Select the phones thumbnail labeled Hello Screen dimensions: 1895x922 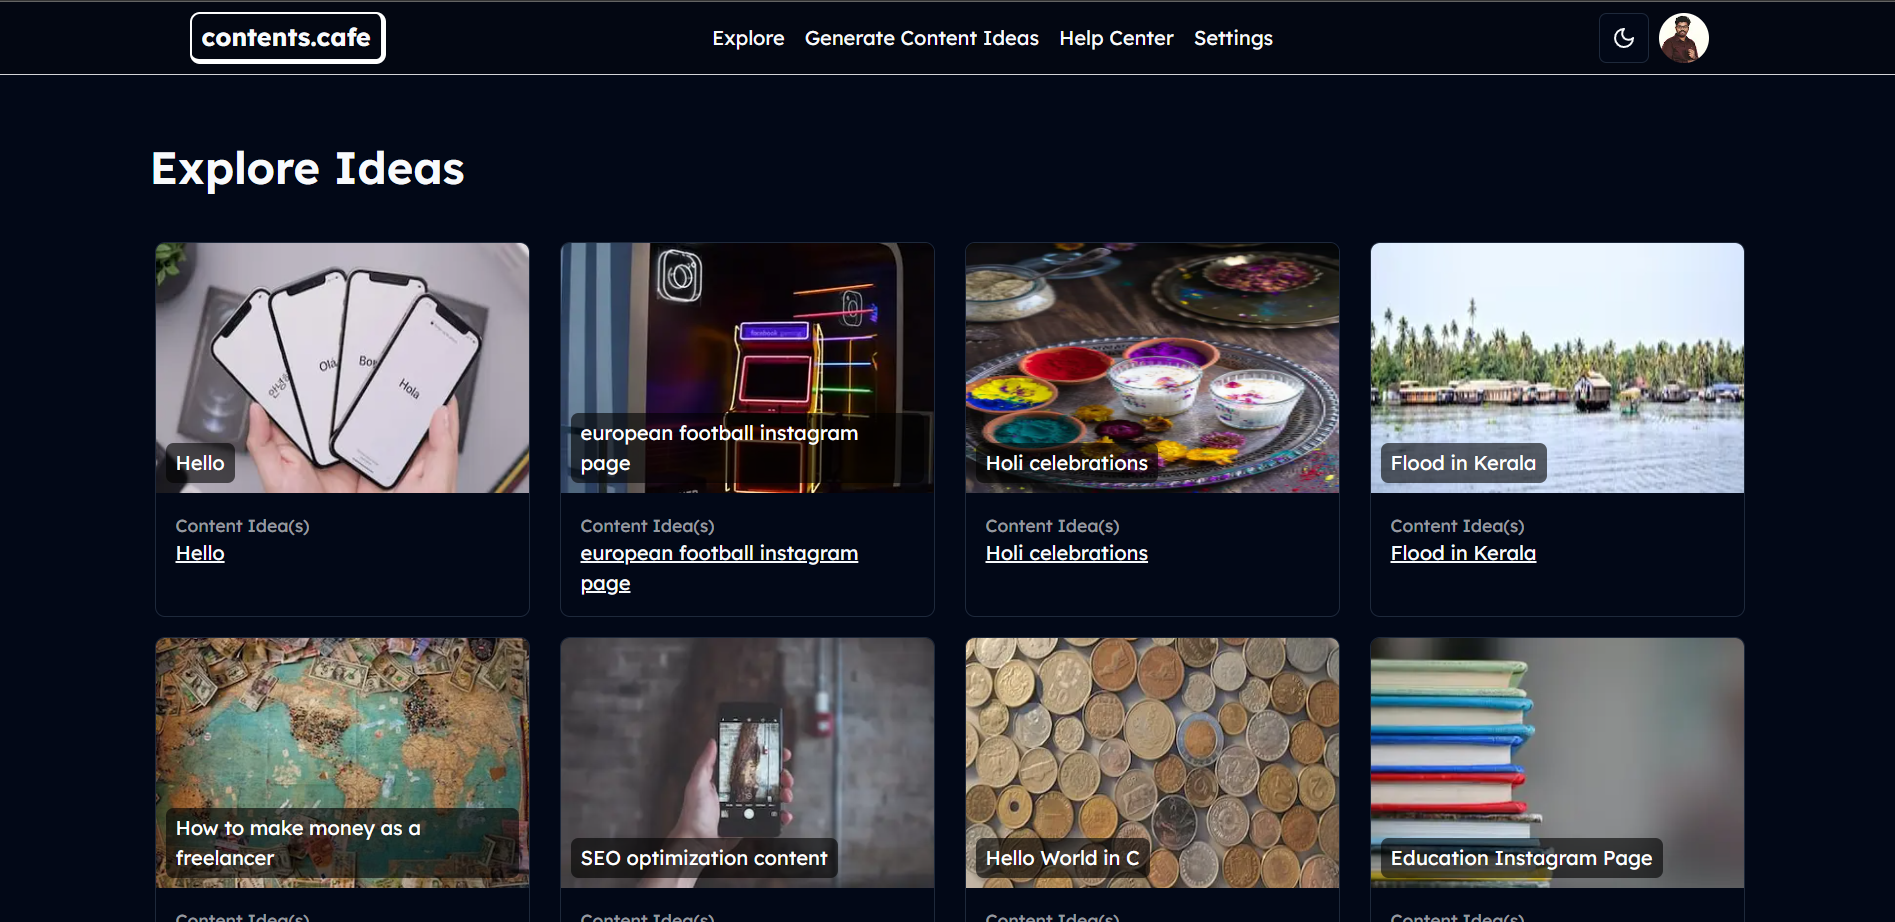pos(342,368)
